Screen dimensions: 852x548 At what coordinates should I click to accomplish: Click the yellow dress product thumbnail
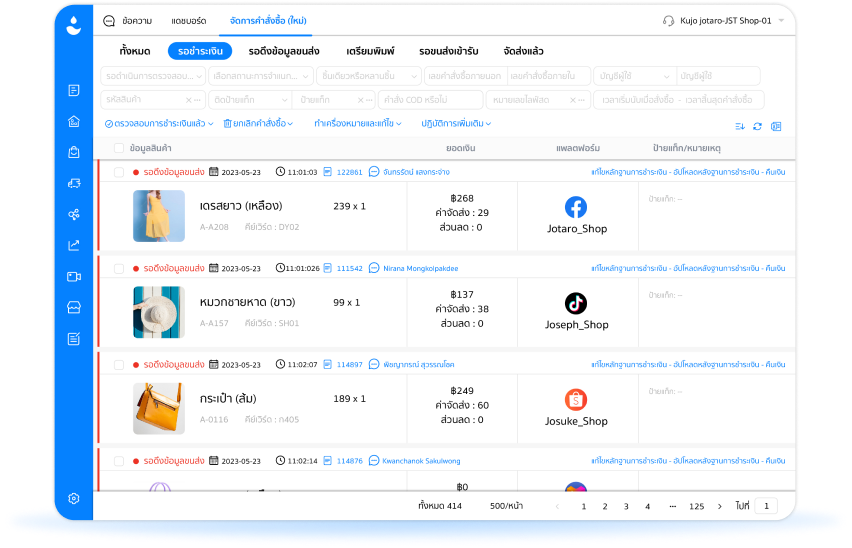tap(159, 216)
